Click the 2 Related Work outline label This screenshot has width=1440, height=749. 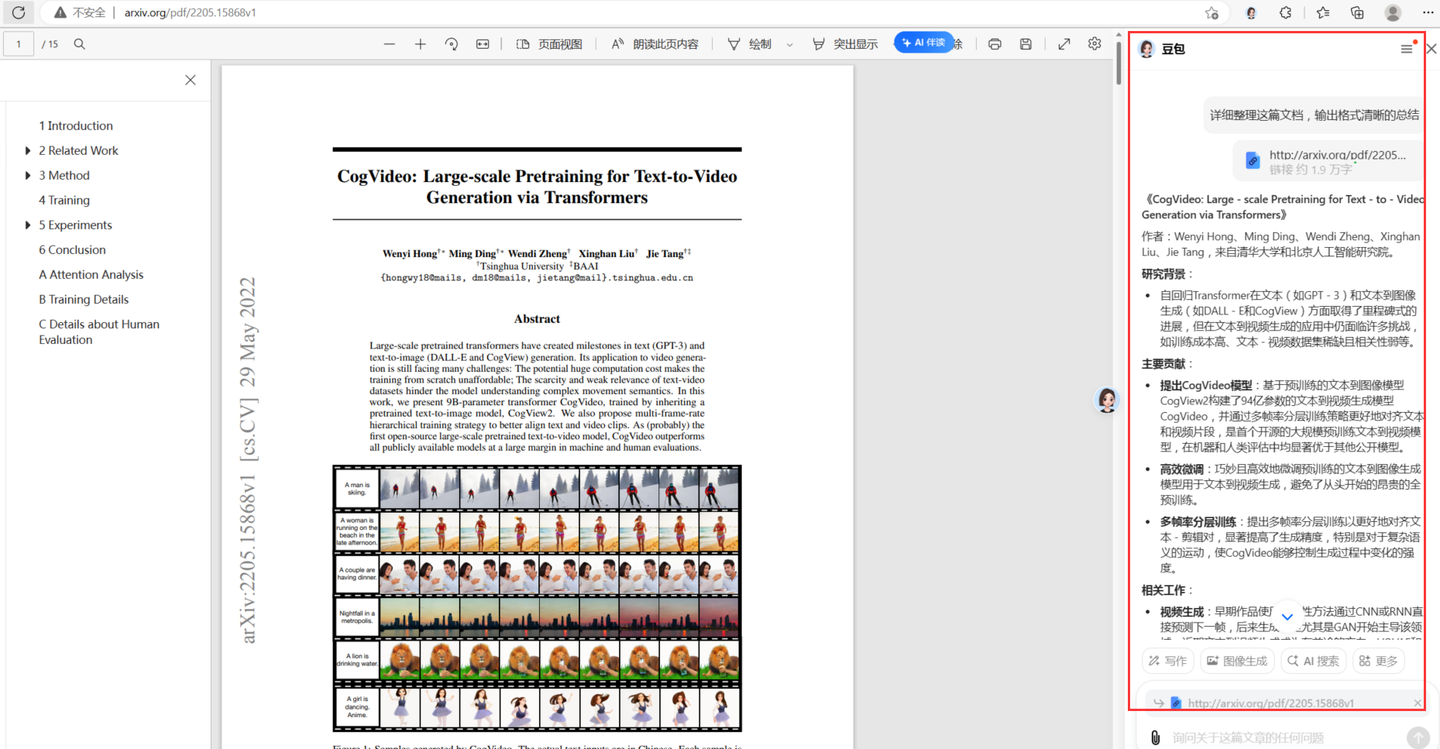(x=78, y=151)
